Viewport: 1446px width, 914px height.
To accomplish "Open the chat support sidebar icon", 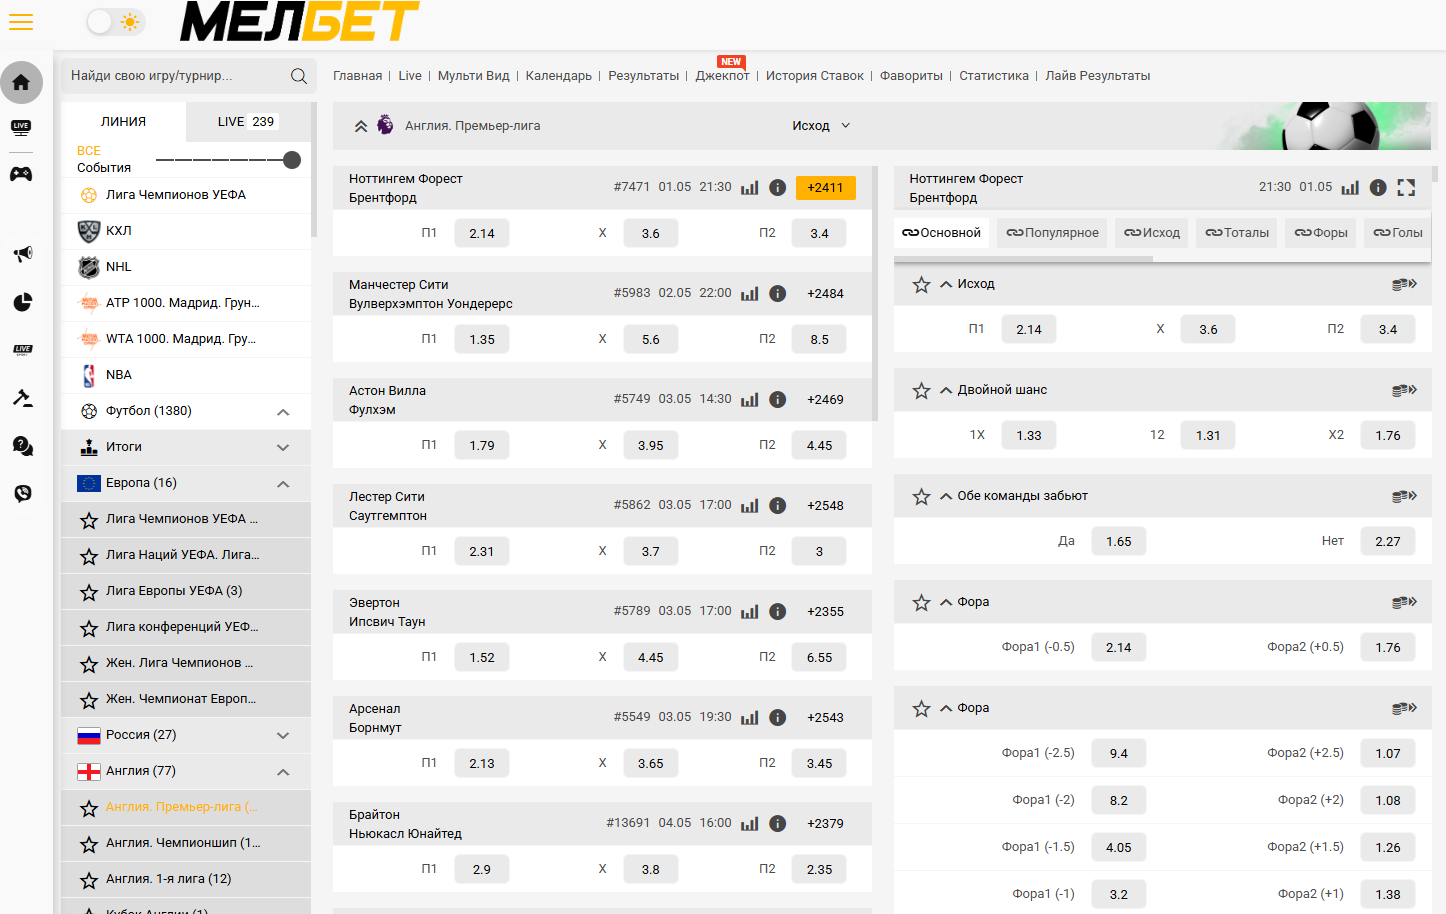I will 22,446.
